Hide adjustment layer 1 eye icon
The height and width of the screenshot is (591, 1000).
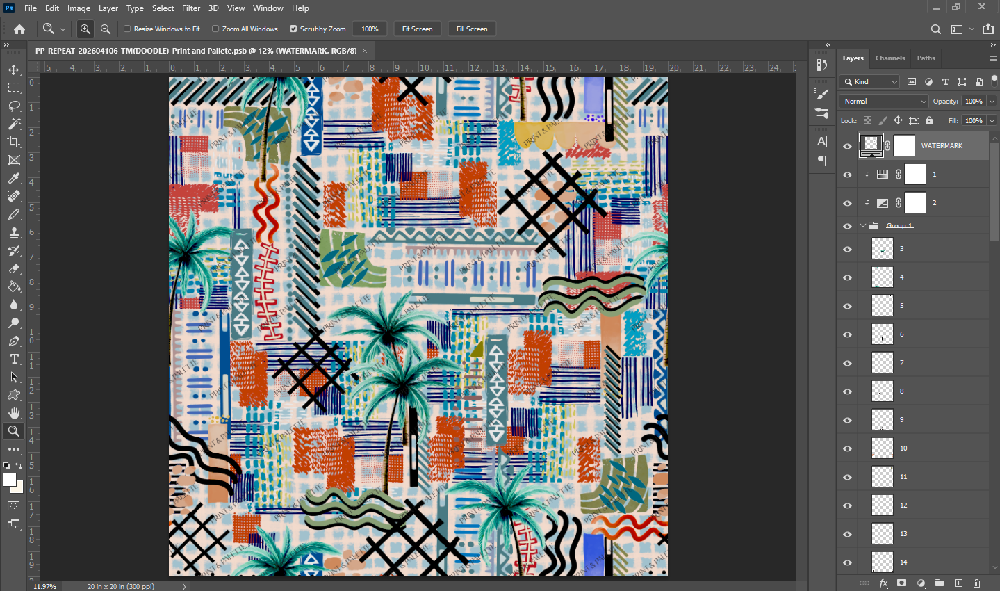(848, 175)
